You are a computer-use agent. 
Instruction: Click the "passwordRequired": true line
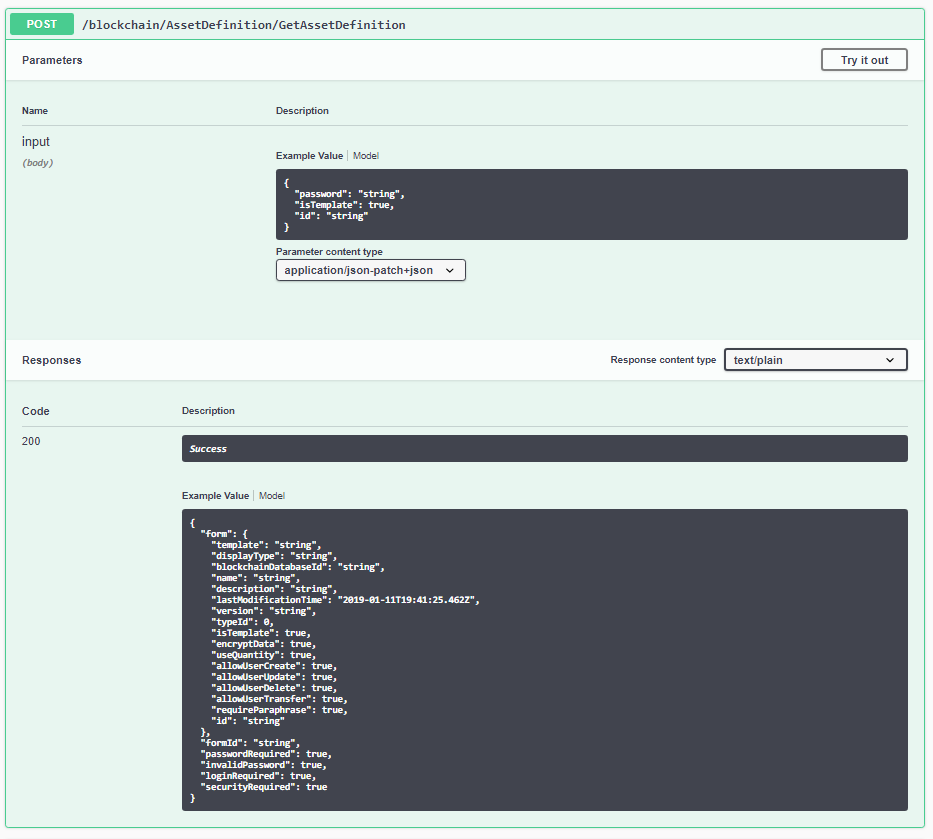[266, 755]
